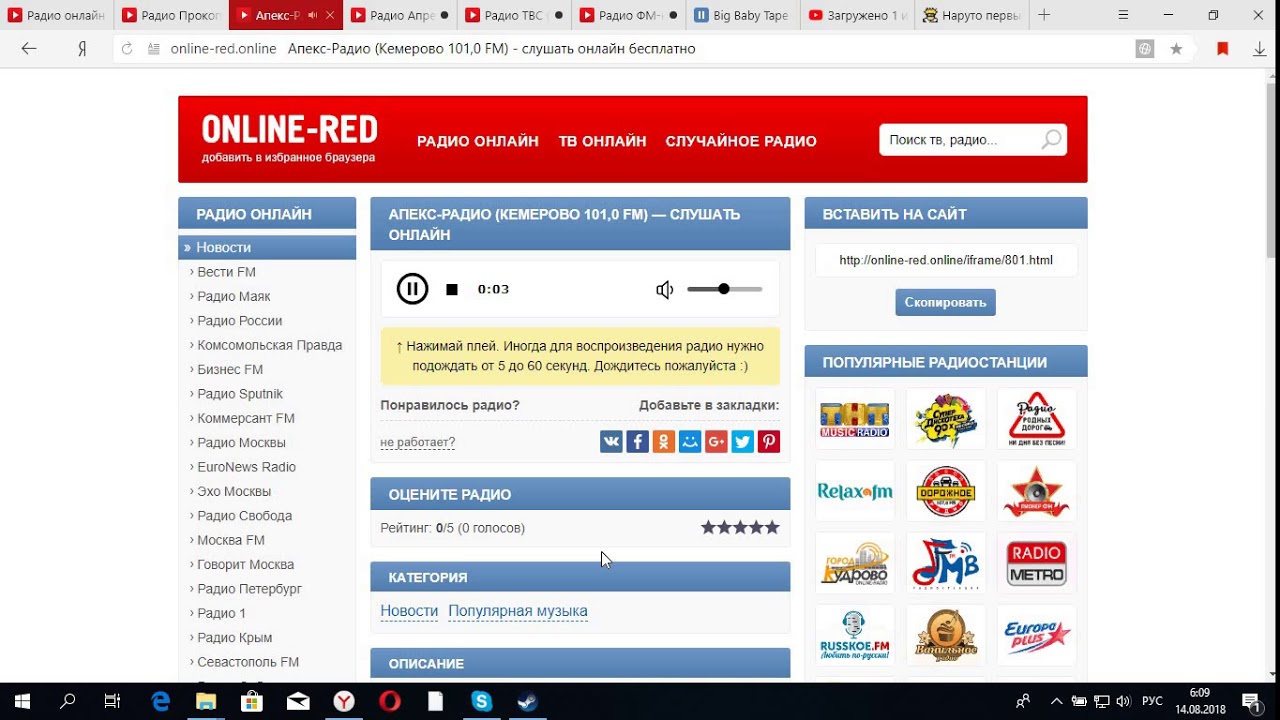Image resolution: width=1280 pixels, height=720 pixels.
Task: Share on Moi Mir
Action: point(689,441)
